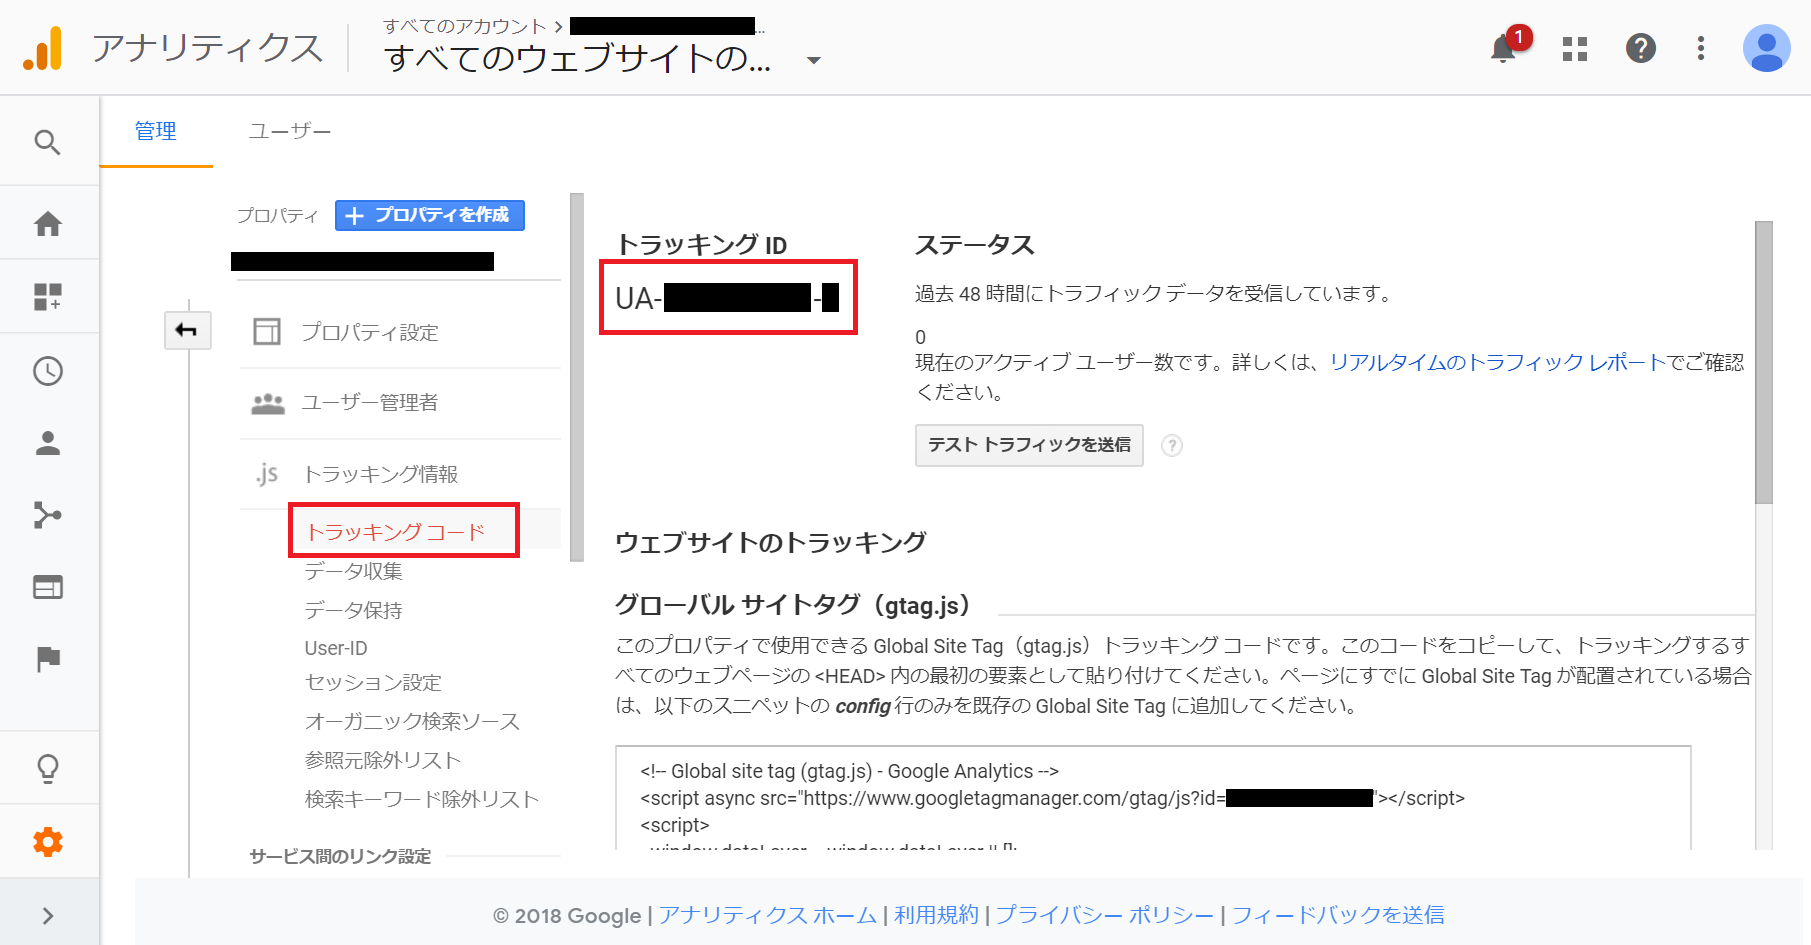Click the プロパティ設定 layout icon
The height and width of the screenshot is (945, 1811).
[266, 332]
